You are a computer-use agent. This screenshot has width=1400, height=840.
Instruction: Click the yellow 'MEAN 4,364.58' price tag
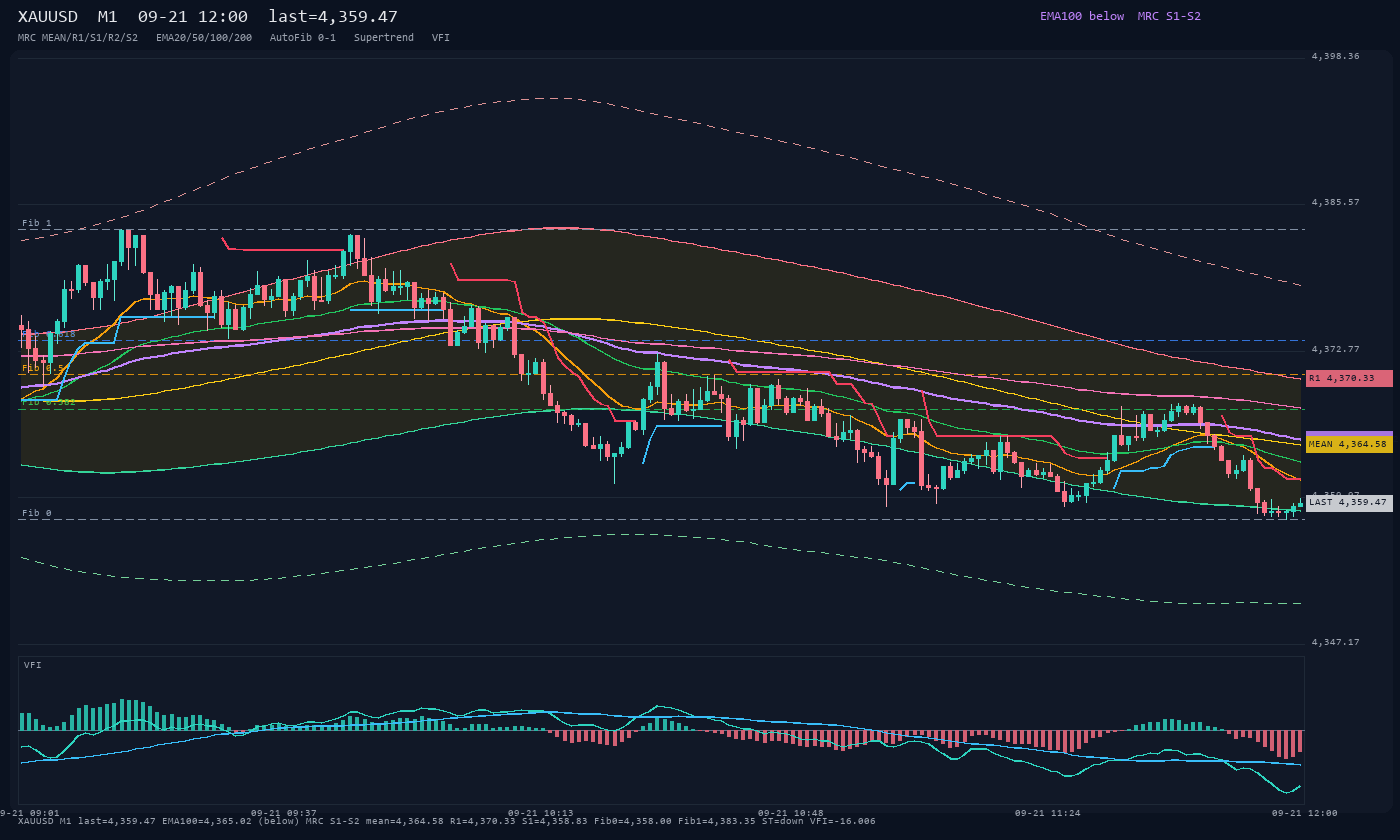pos(1349,444)
